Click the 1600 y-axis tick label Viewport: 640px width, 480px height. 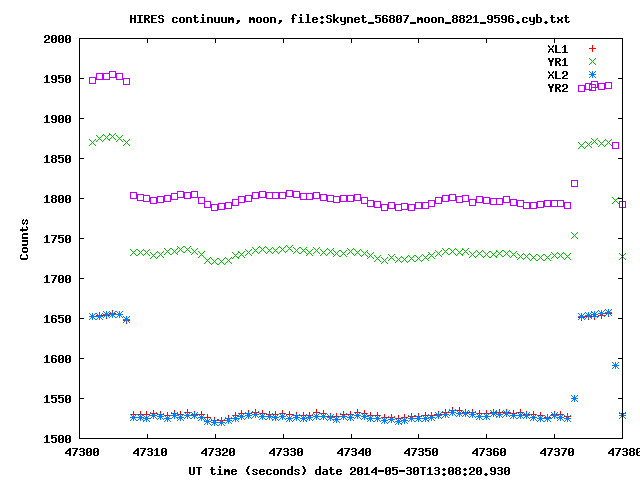pos(57,359)
